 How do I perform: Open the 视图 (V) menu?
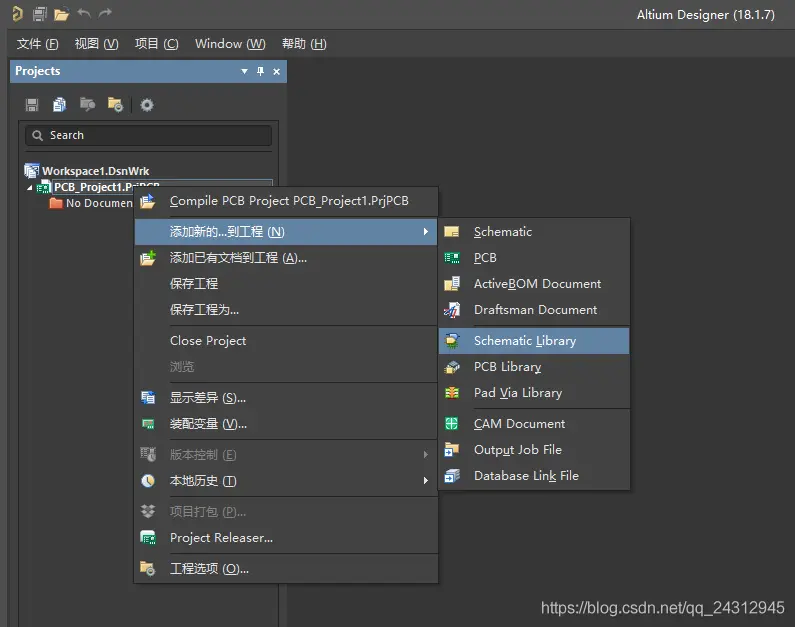pyautogui.click(x=96, y=44)
